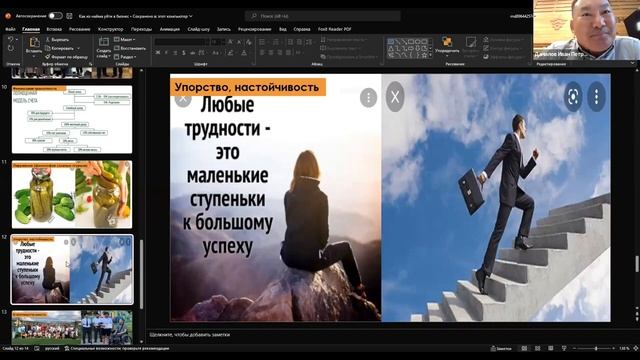
Task: Expand the shapes gallery more arrow
Action: click(430, 55)
